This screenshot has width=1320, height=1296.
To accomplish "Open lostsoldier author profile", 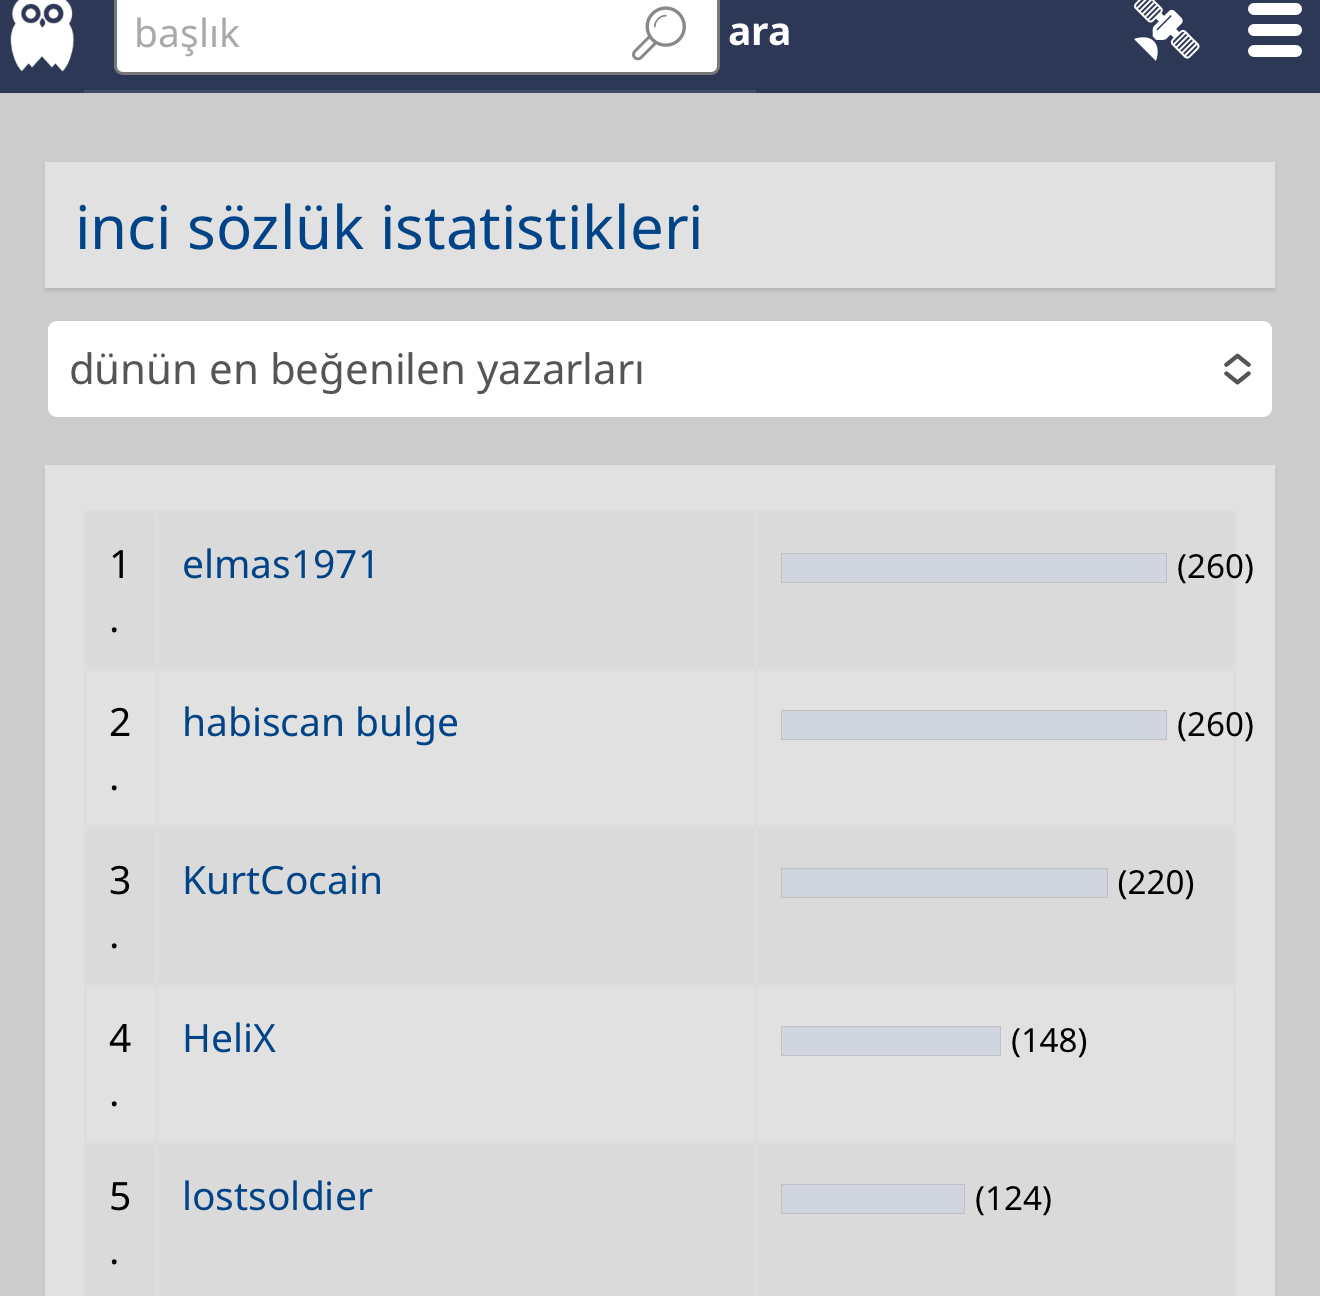I will [277, 1197].
